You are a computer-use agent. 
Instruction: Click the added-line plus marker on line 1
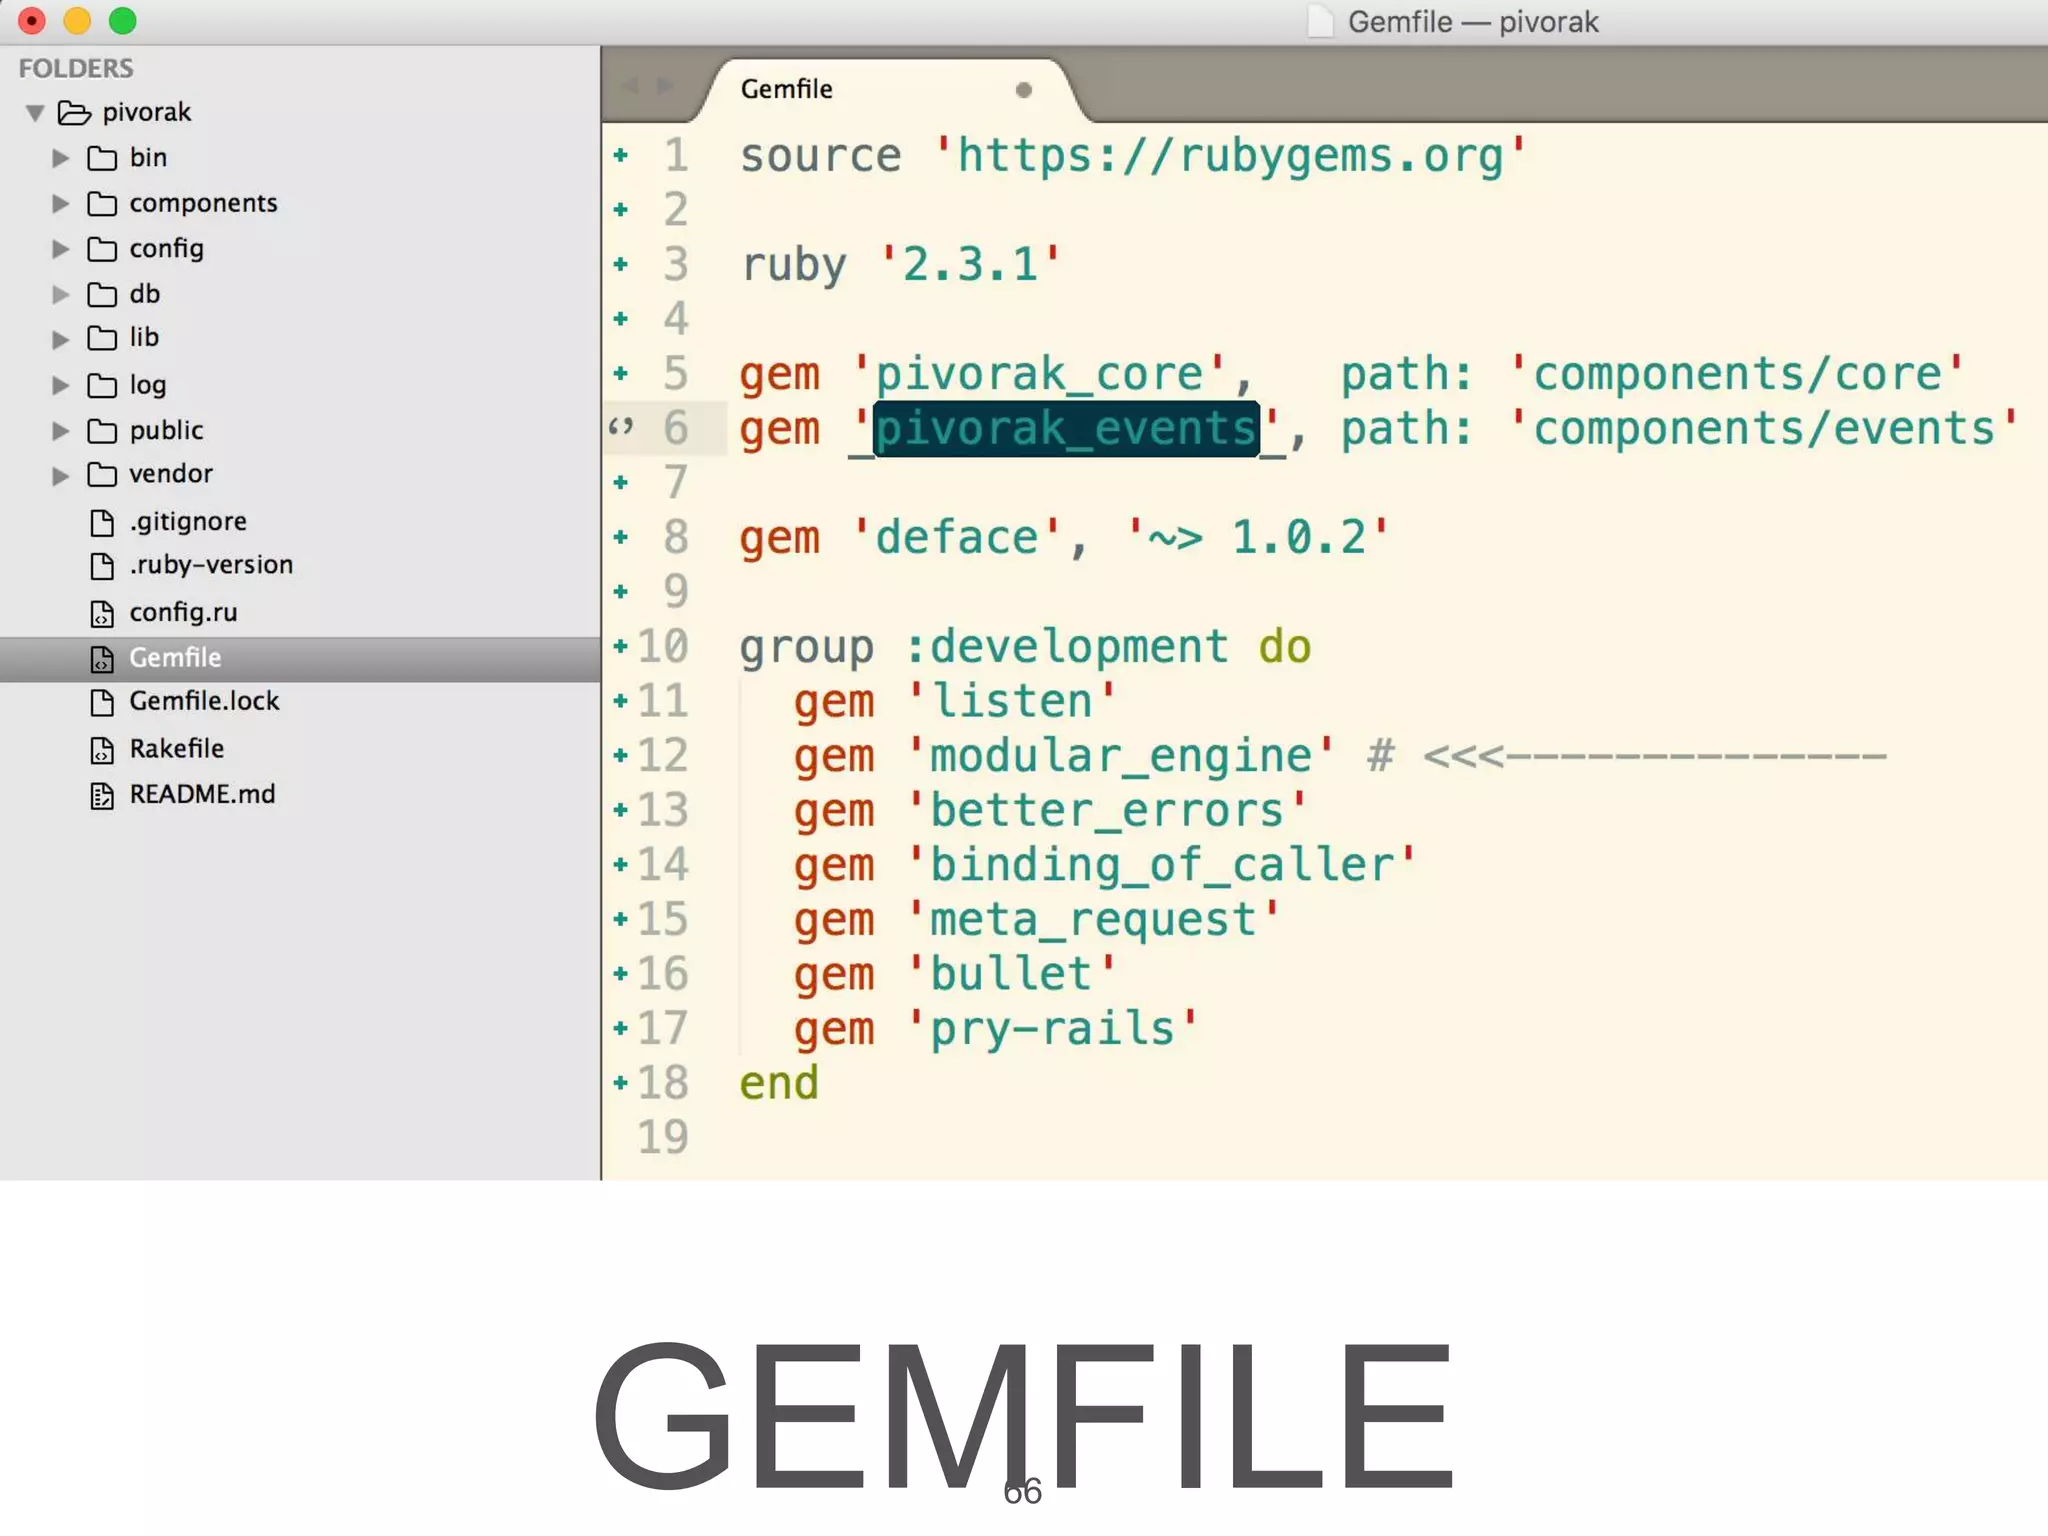621,155
